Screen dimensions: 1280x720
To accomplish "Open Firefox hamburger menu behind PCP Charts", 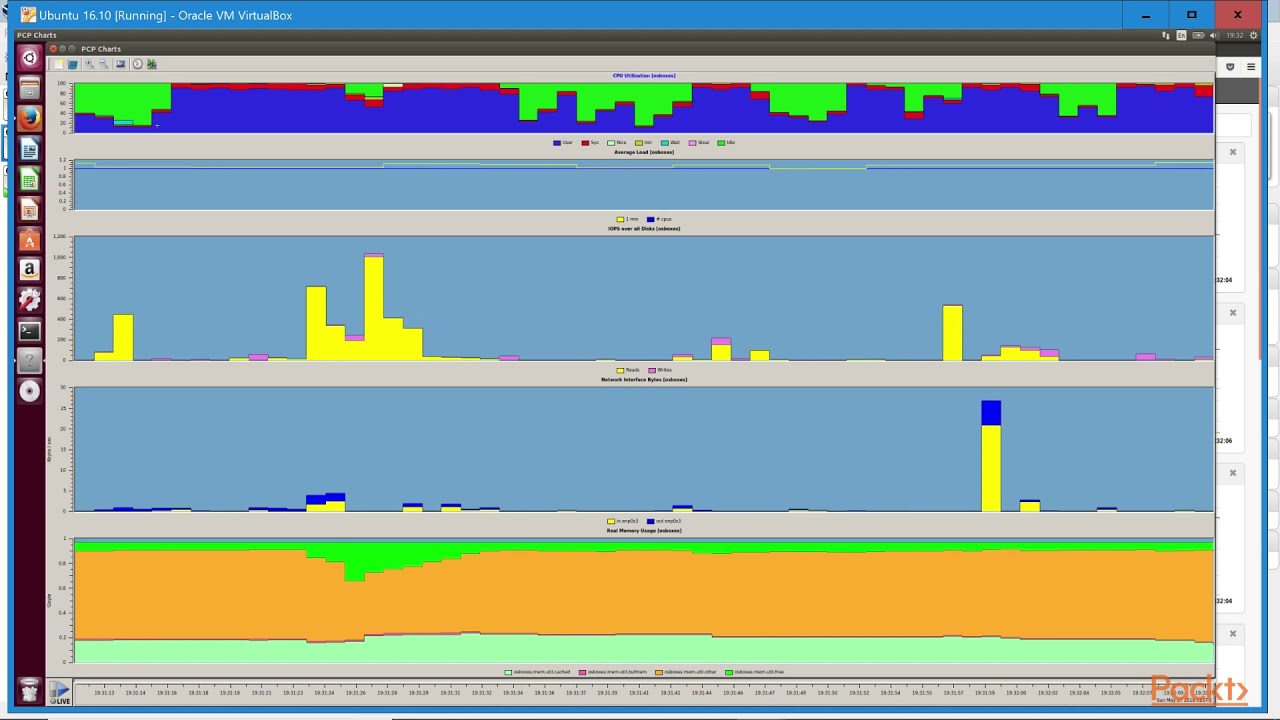I will (1251, 67).
